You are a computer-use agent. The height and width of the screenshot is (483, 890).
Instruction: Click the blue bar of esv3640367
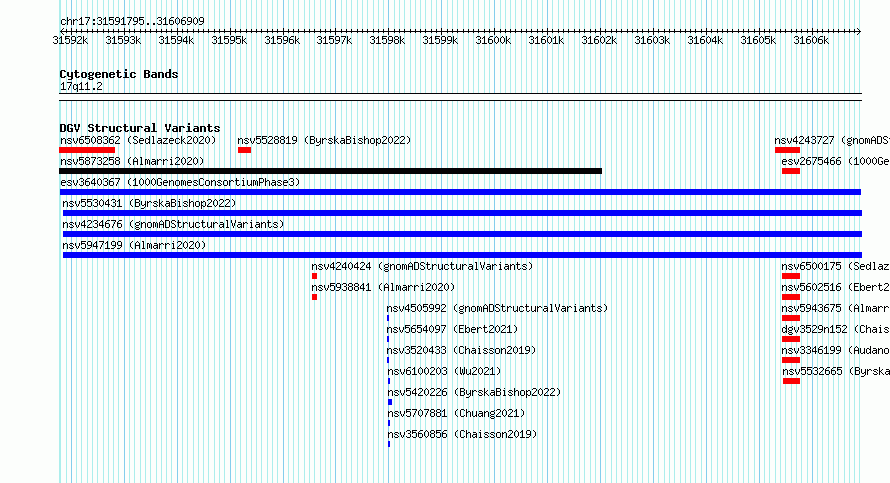tap(460, 192)
